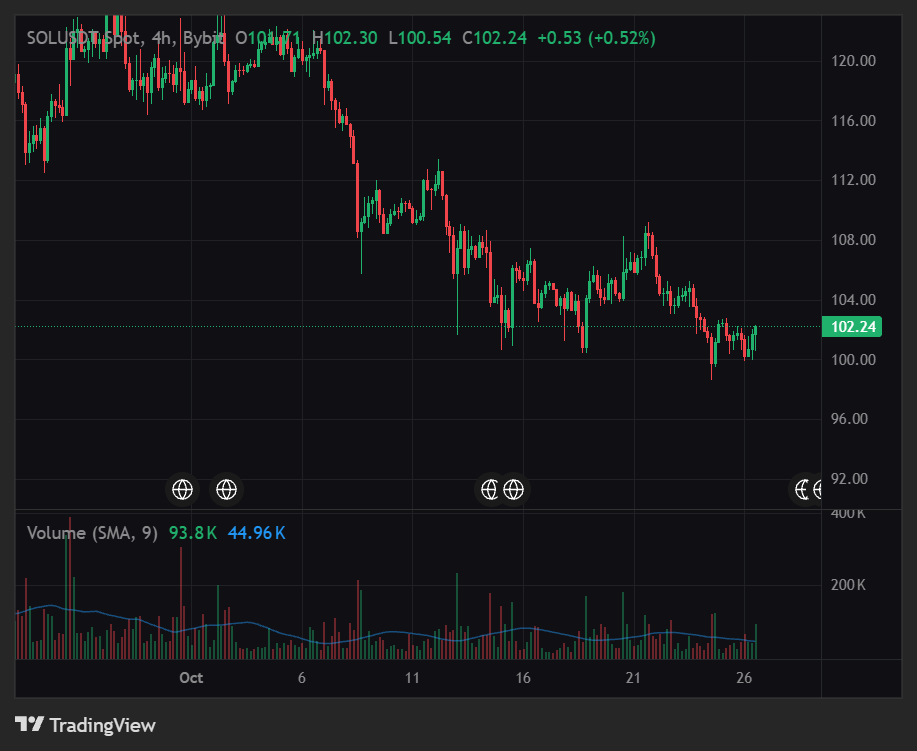This screenshot has height=751, width=917.
Task: Open the partially hidden globe icon near date 16
Action: click(488, 489)
